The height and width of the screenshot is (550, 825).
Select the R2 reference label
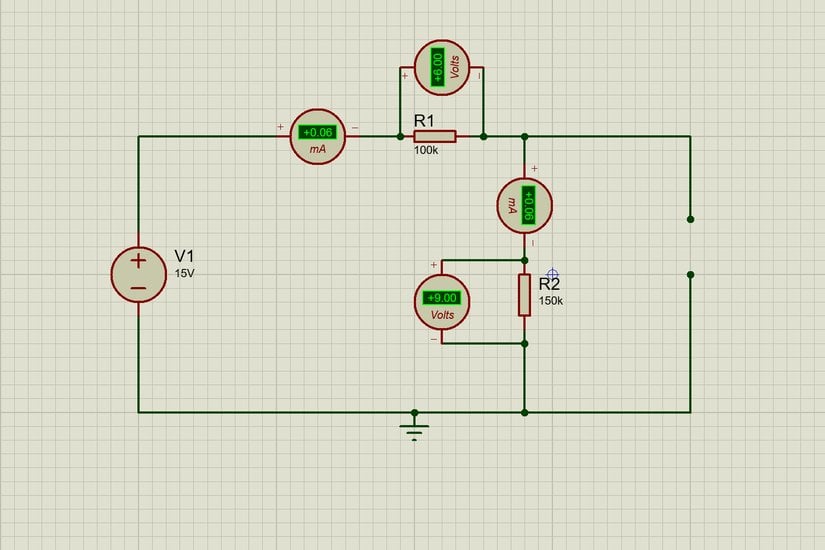pyautogui.click(x=550, y=284)
